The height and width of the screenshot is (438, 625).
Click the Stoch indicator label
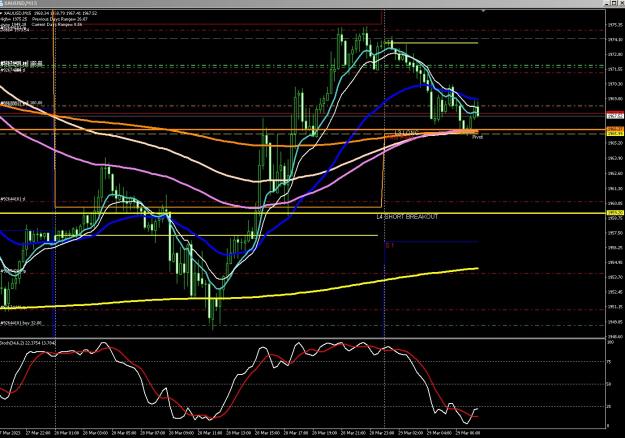pyautogui.click(x=28, y=343)
